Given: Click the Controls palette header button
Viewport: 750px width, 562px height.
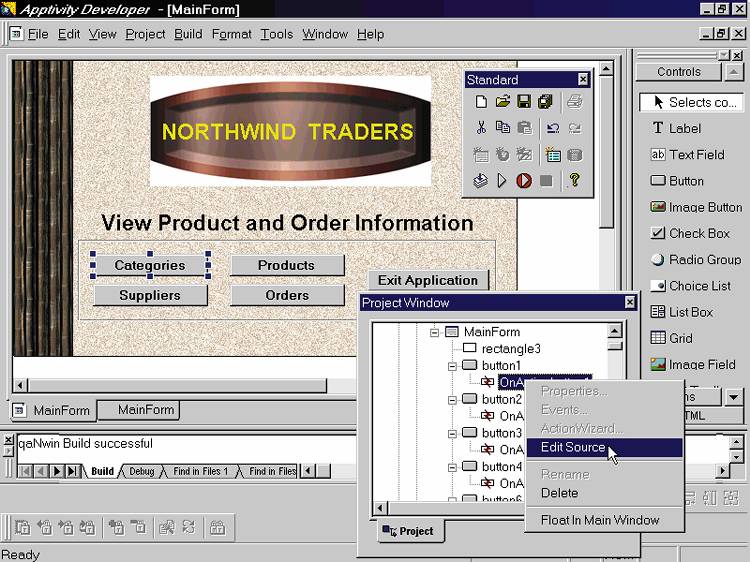Looking at the screenshot, I should pos(678,72).
